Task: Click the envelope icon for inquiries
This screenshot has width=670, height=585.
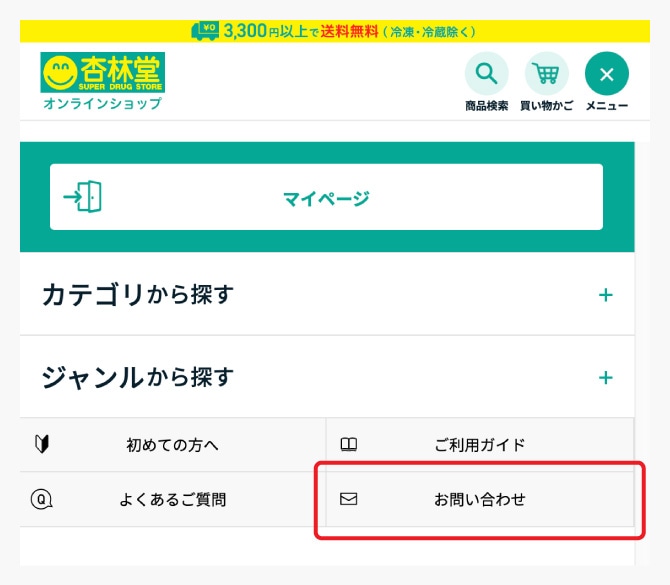Action: [x=349, y=499]
